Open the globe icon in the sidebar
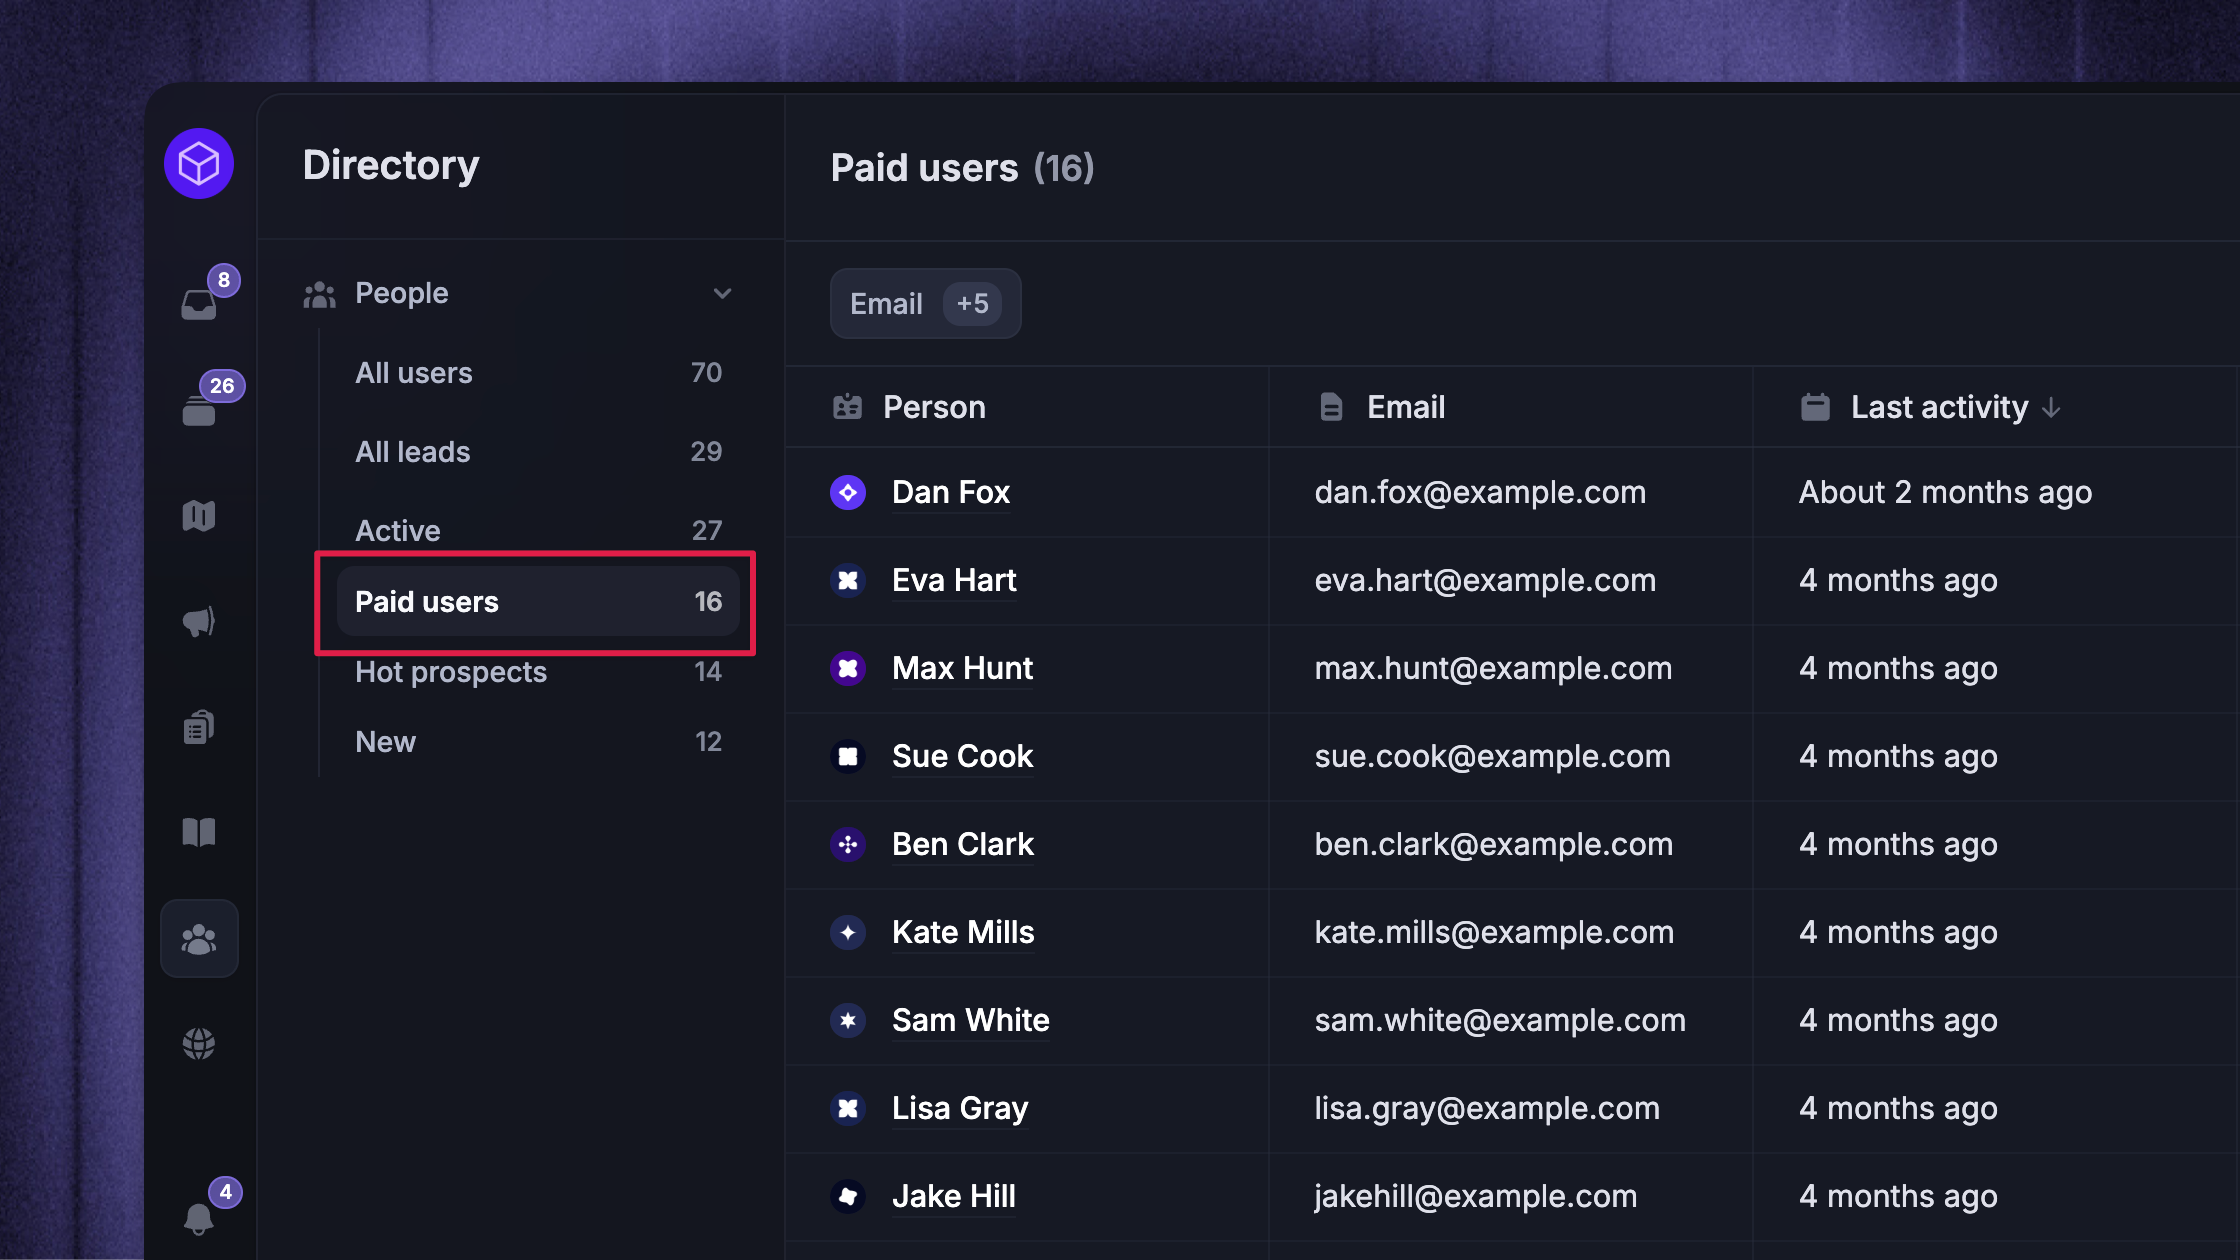2240x1260 pixels. [199, 1044]
